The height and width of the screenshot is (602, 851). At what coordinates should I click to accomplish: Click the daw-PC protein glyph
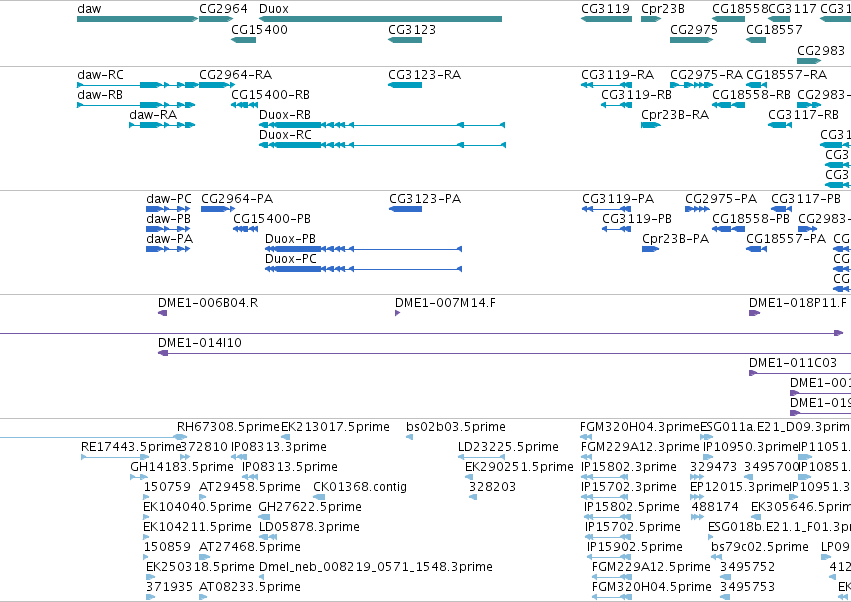click(168, 209)
